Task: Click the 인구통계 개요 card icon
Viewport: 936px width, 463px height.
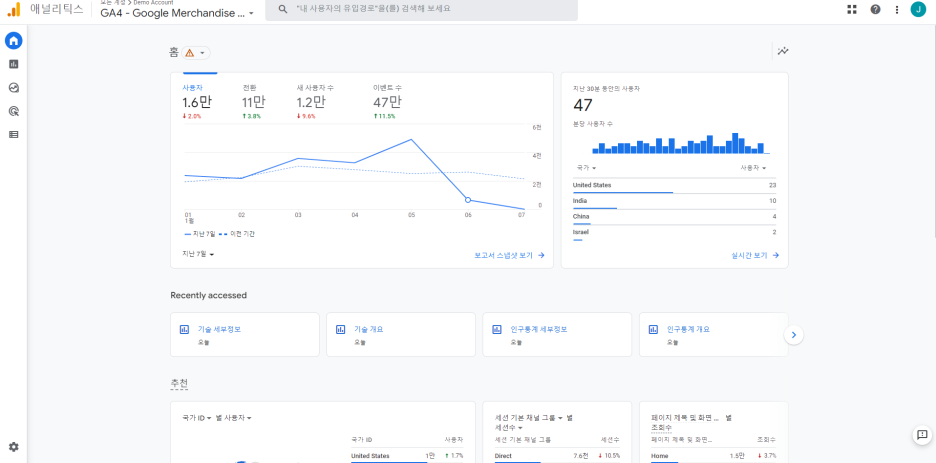Action: coord(654,329)
